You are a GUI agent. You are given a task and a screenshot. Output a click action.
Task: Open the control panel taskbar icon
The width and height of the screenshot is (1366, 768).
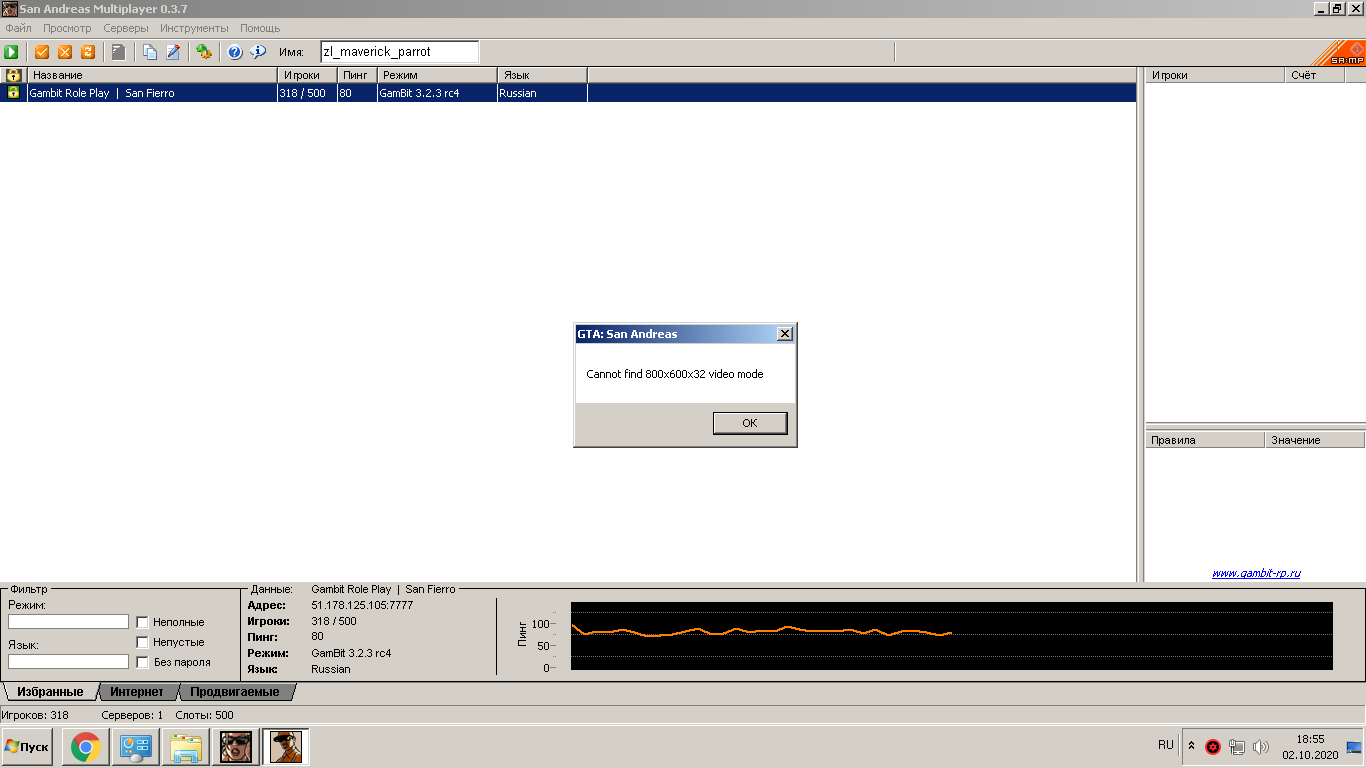point(135,747)
